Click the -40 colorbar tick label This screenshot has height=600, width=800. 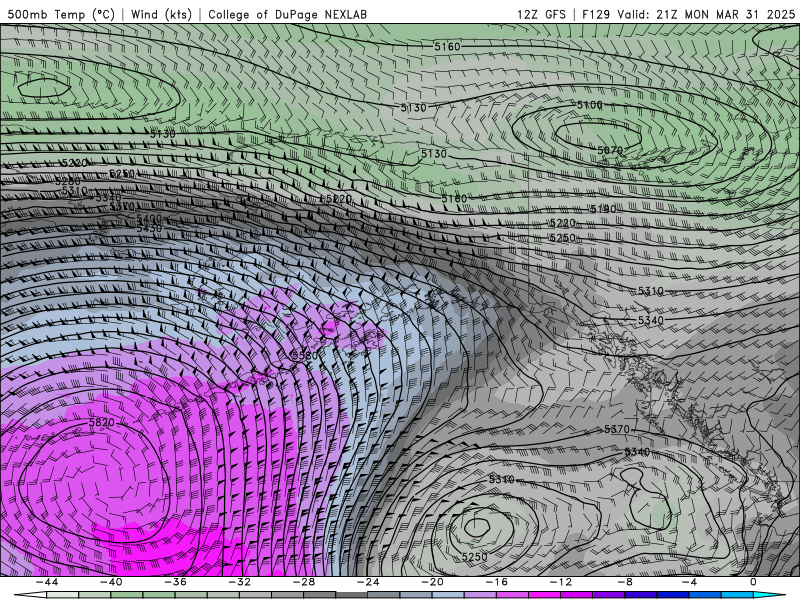point(111,582)
